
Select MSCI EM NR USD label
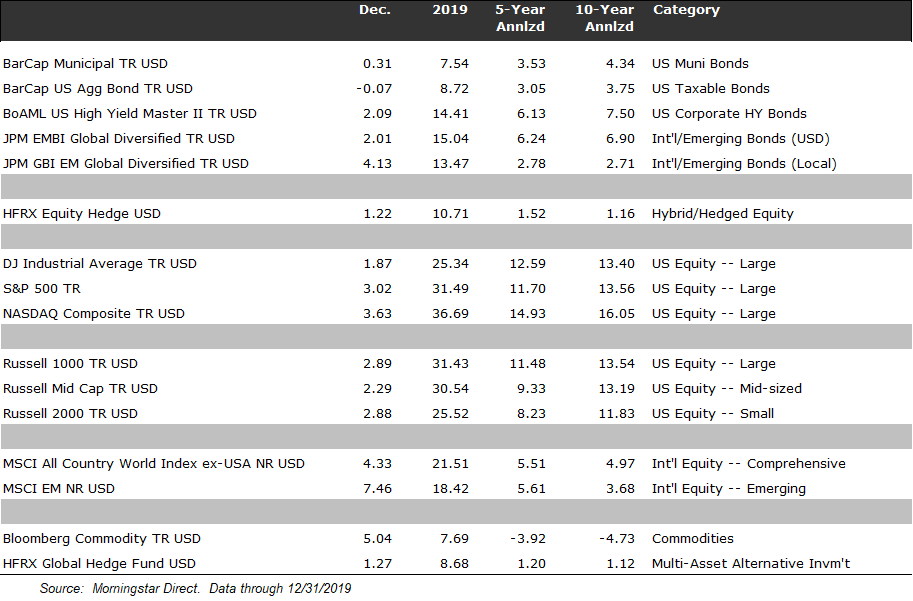(x=59, y=489)
